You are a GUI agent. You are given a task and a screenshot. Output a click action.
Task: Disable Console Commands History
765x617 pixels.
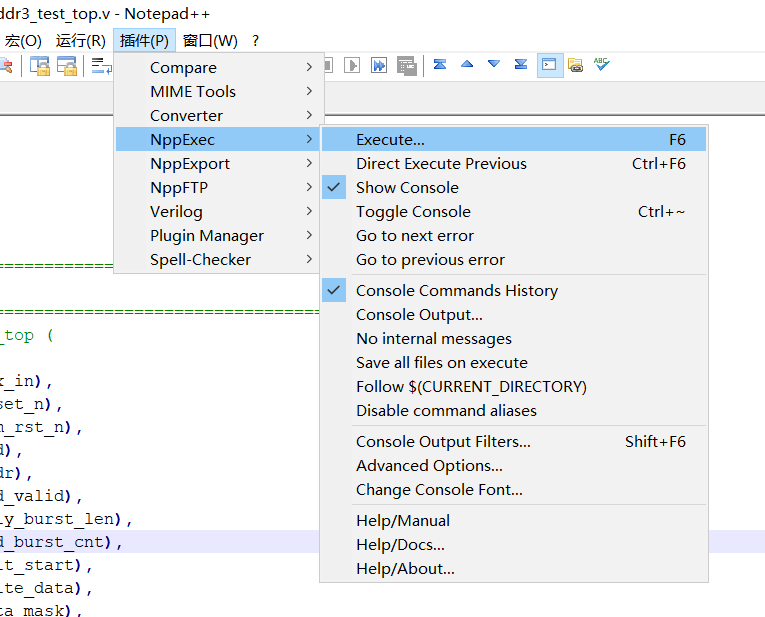456,291
